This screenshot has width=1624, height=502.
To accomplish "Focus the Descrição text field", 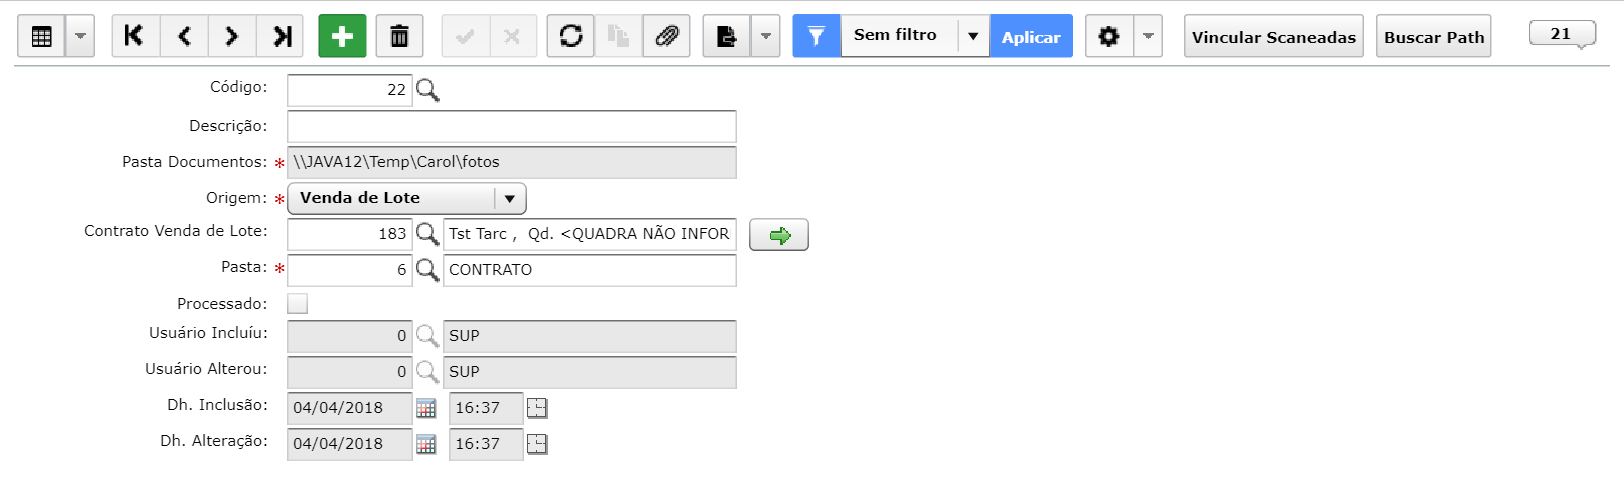I will [512, 126].
